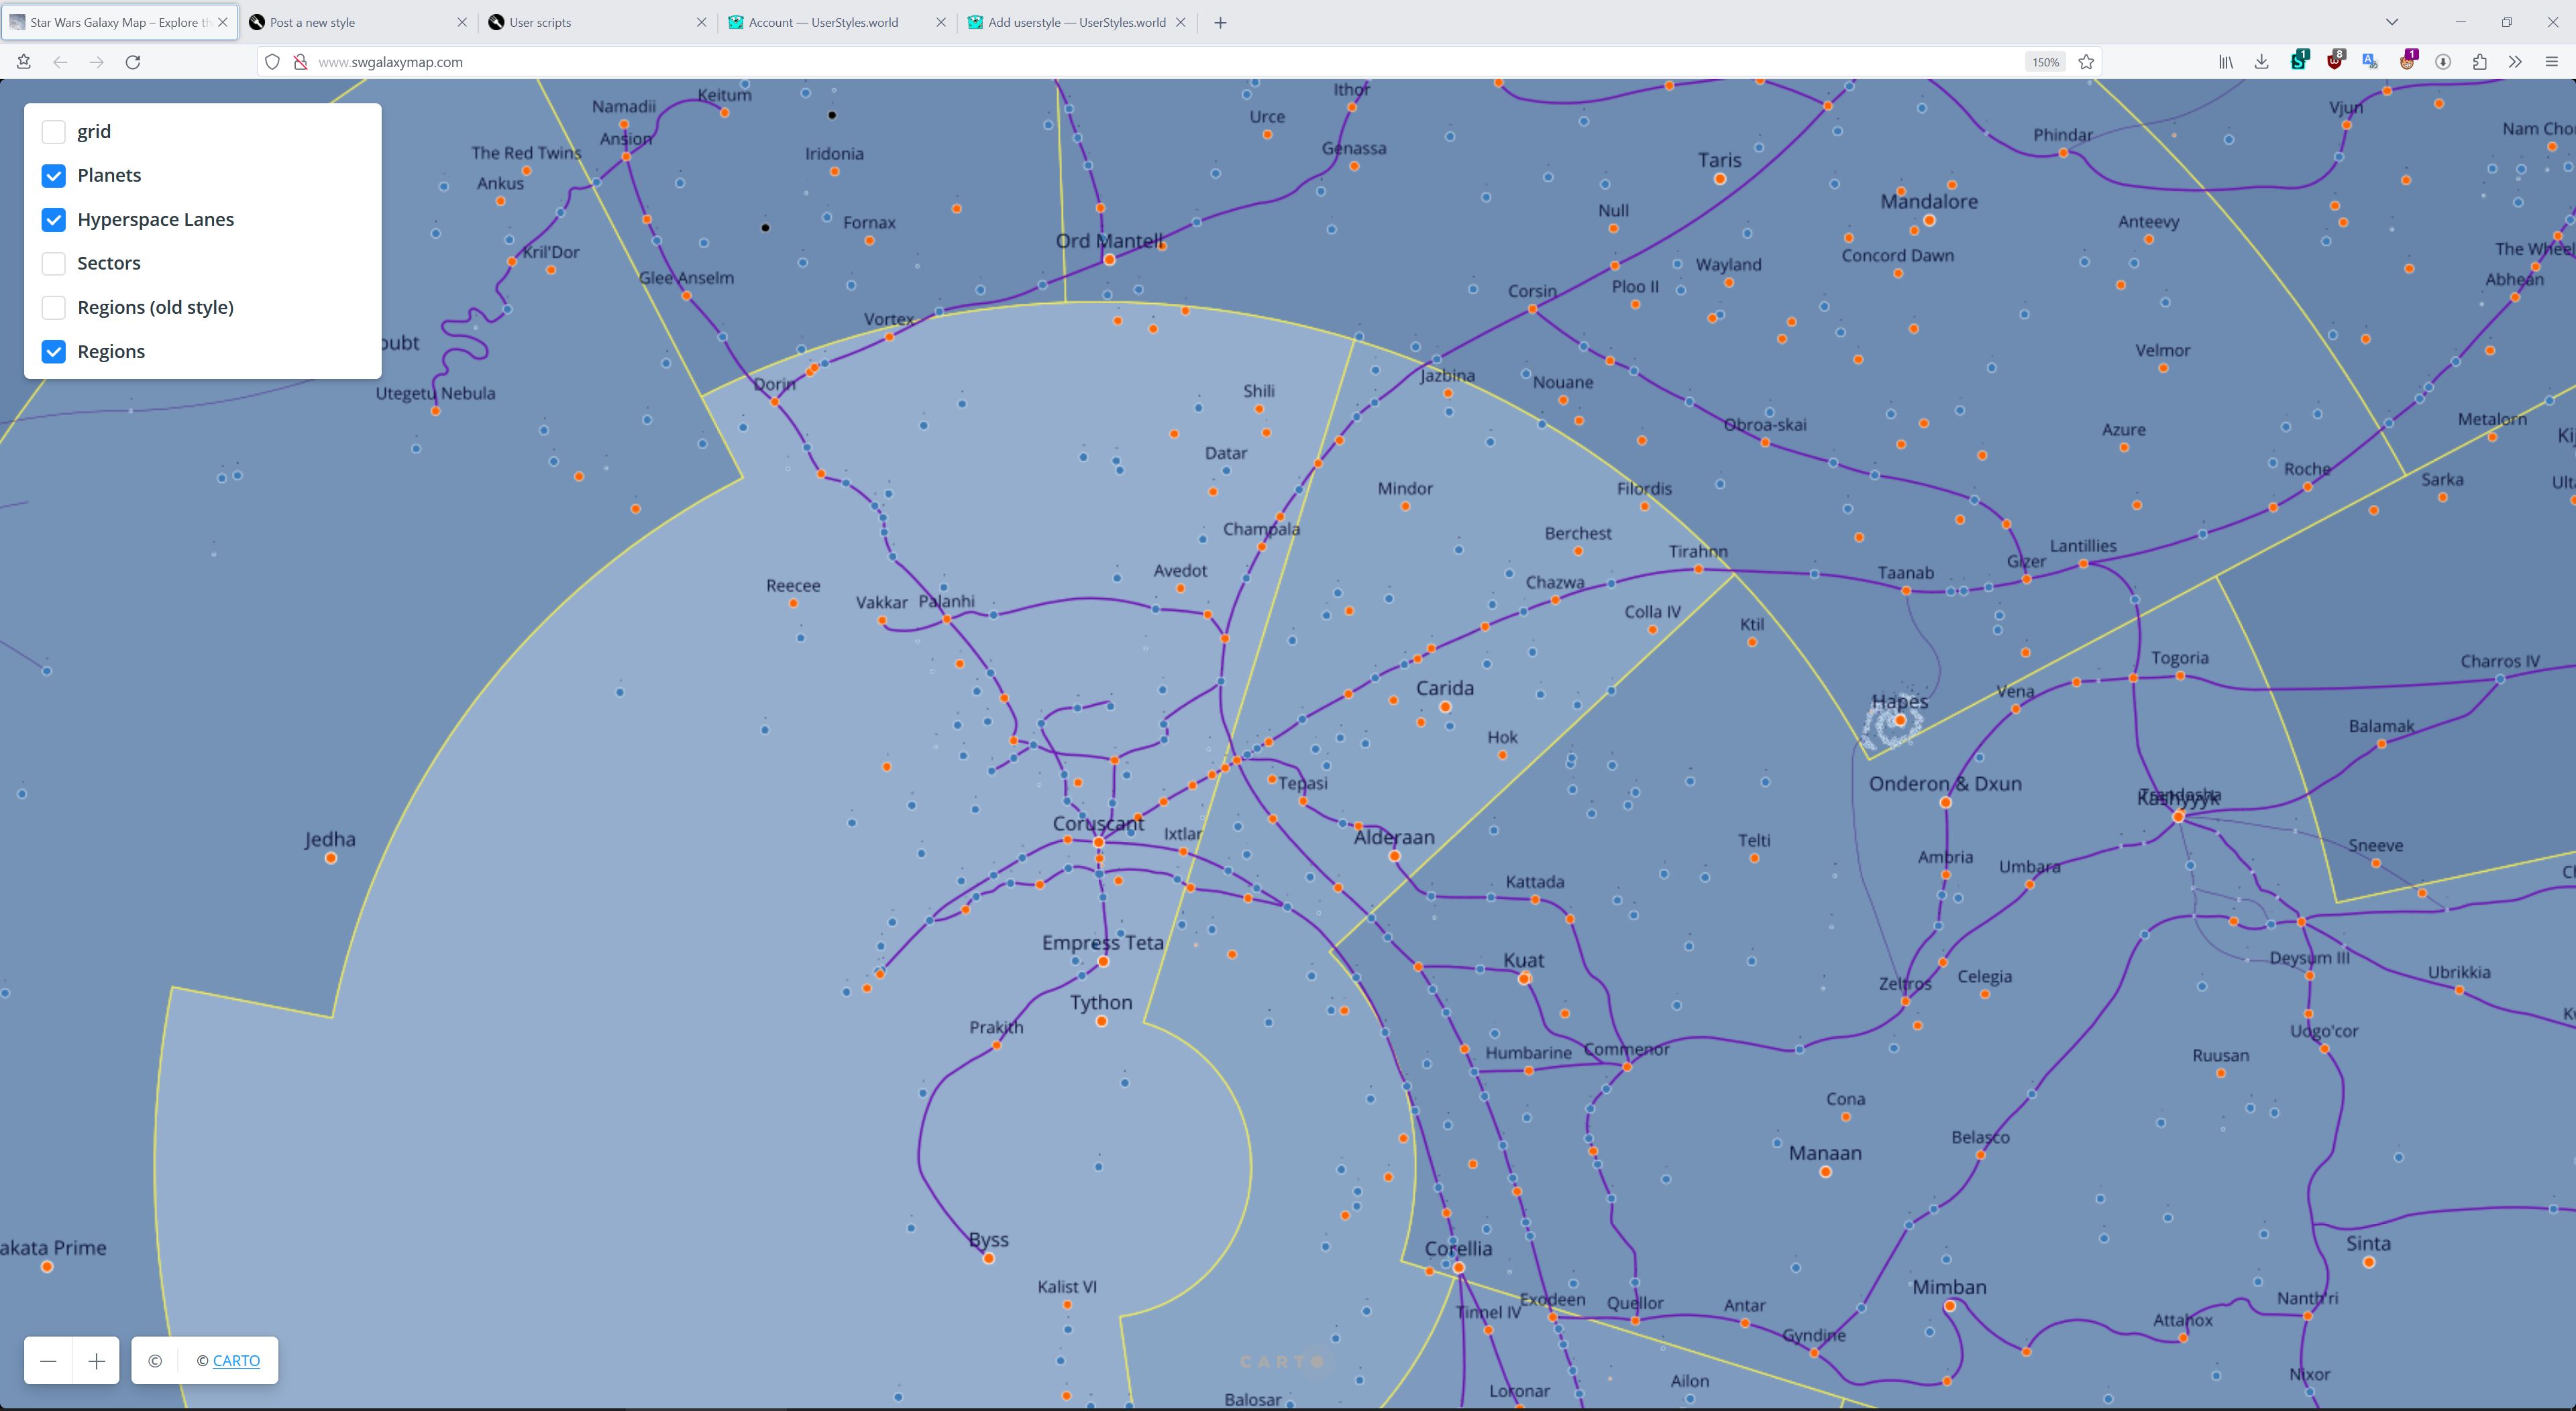Viewport: 2576px width, 1411px height.
Task: Toggle the Regions old style checkbox
Action: pyautogui.click(x=52, y=308)
